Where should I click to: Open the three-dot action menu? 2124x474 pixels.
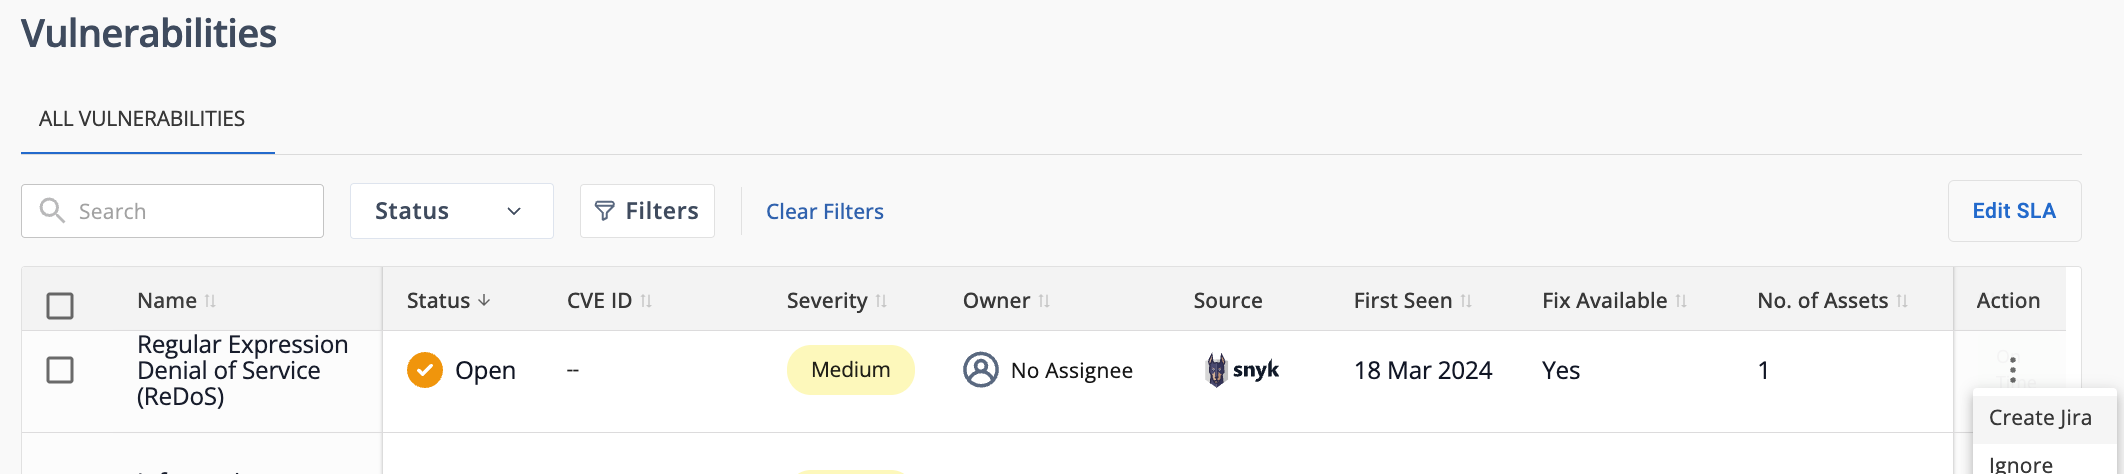[2013, 370]
